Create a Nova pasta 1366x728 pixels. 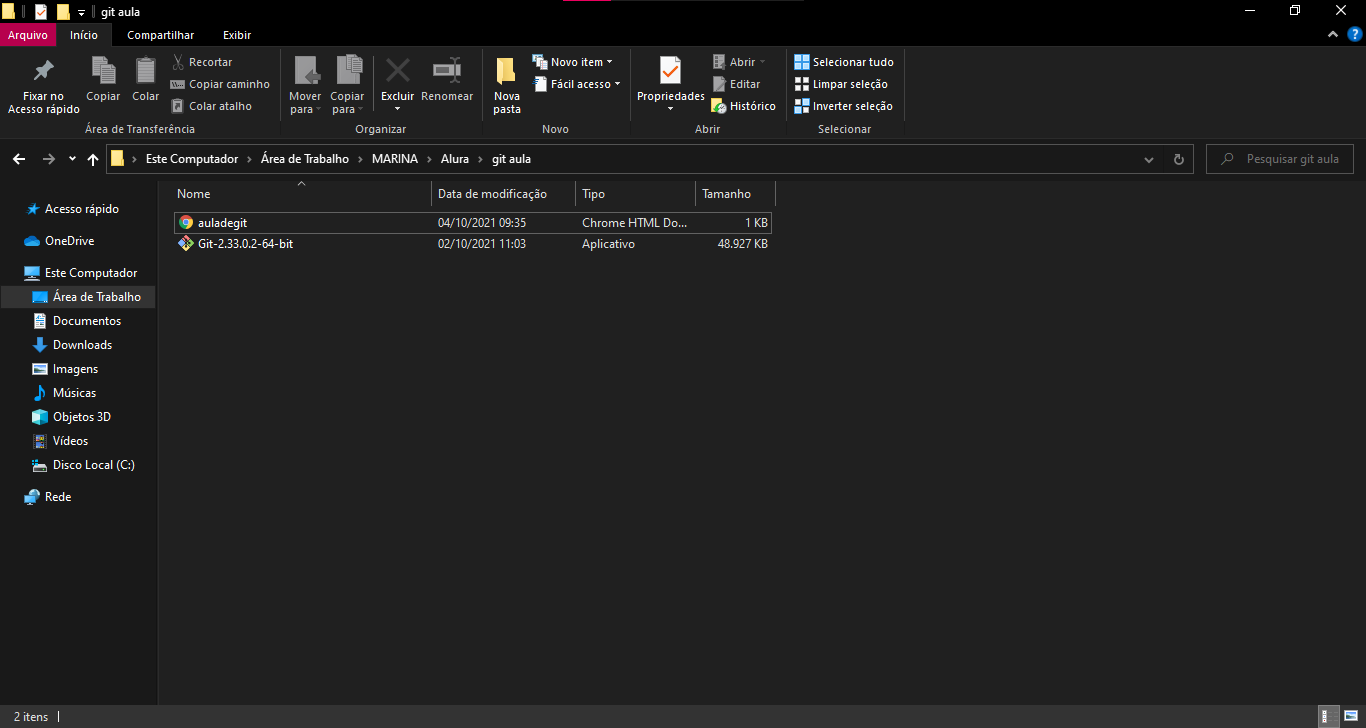point(507,85)
